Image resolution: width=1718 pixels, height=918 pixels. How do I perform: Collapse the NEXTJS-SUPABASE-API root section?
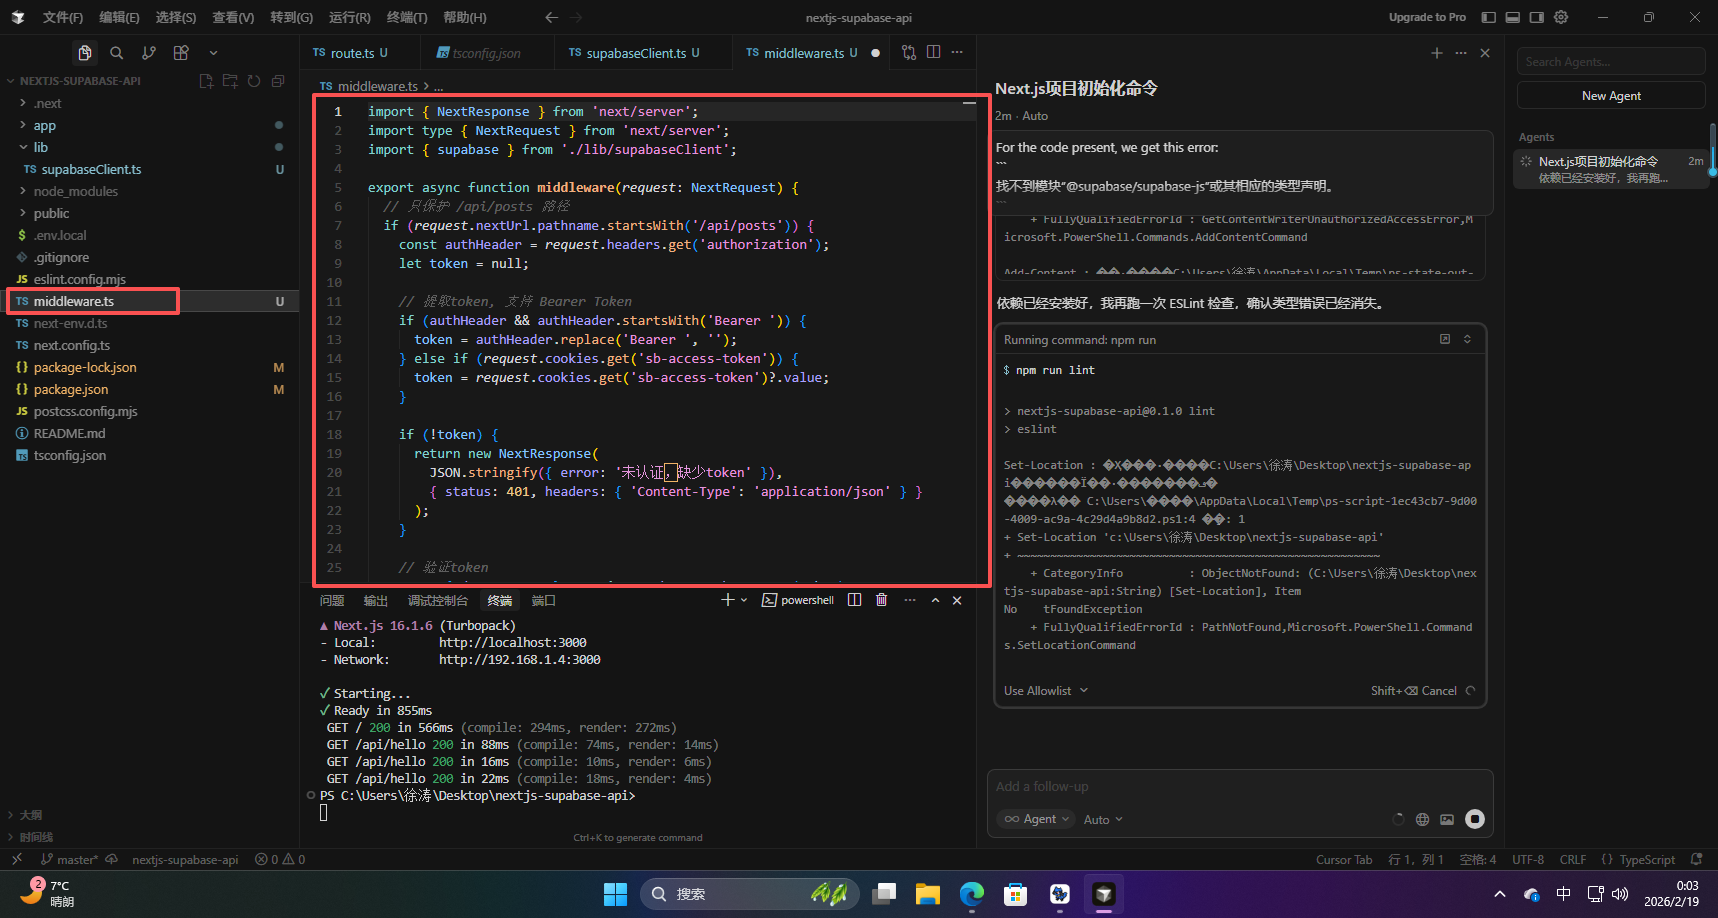(x=80, y=81)
